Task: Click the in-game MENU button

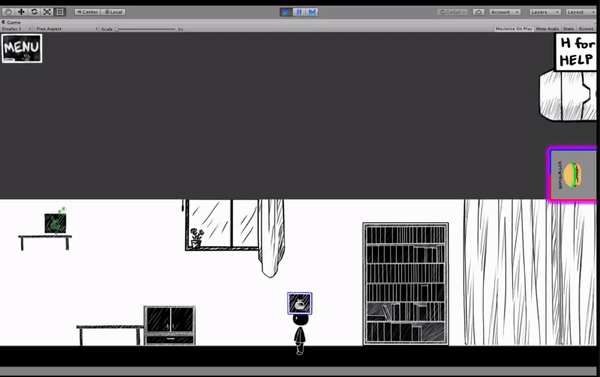Action: pyautogui.click(x=22, y=48)
